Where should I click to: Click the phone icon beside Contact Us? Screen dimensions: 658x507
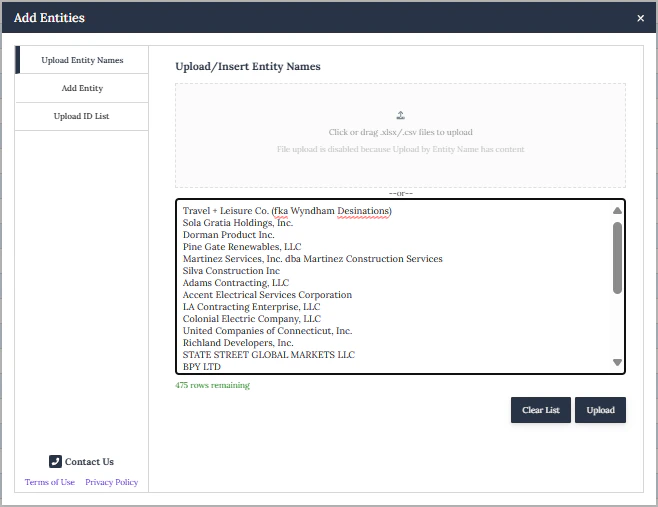coord(55,461)
